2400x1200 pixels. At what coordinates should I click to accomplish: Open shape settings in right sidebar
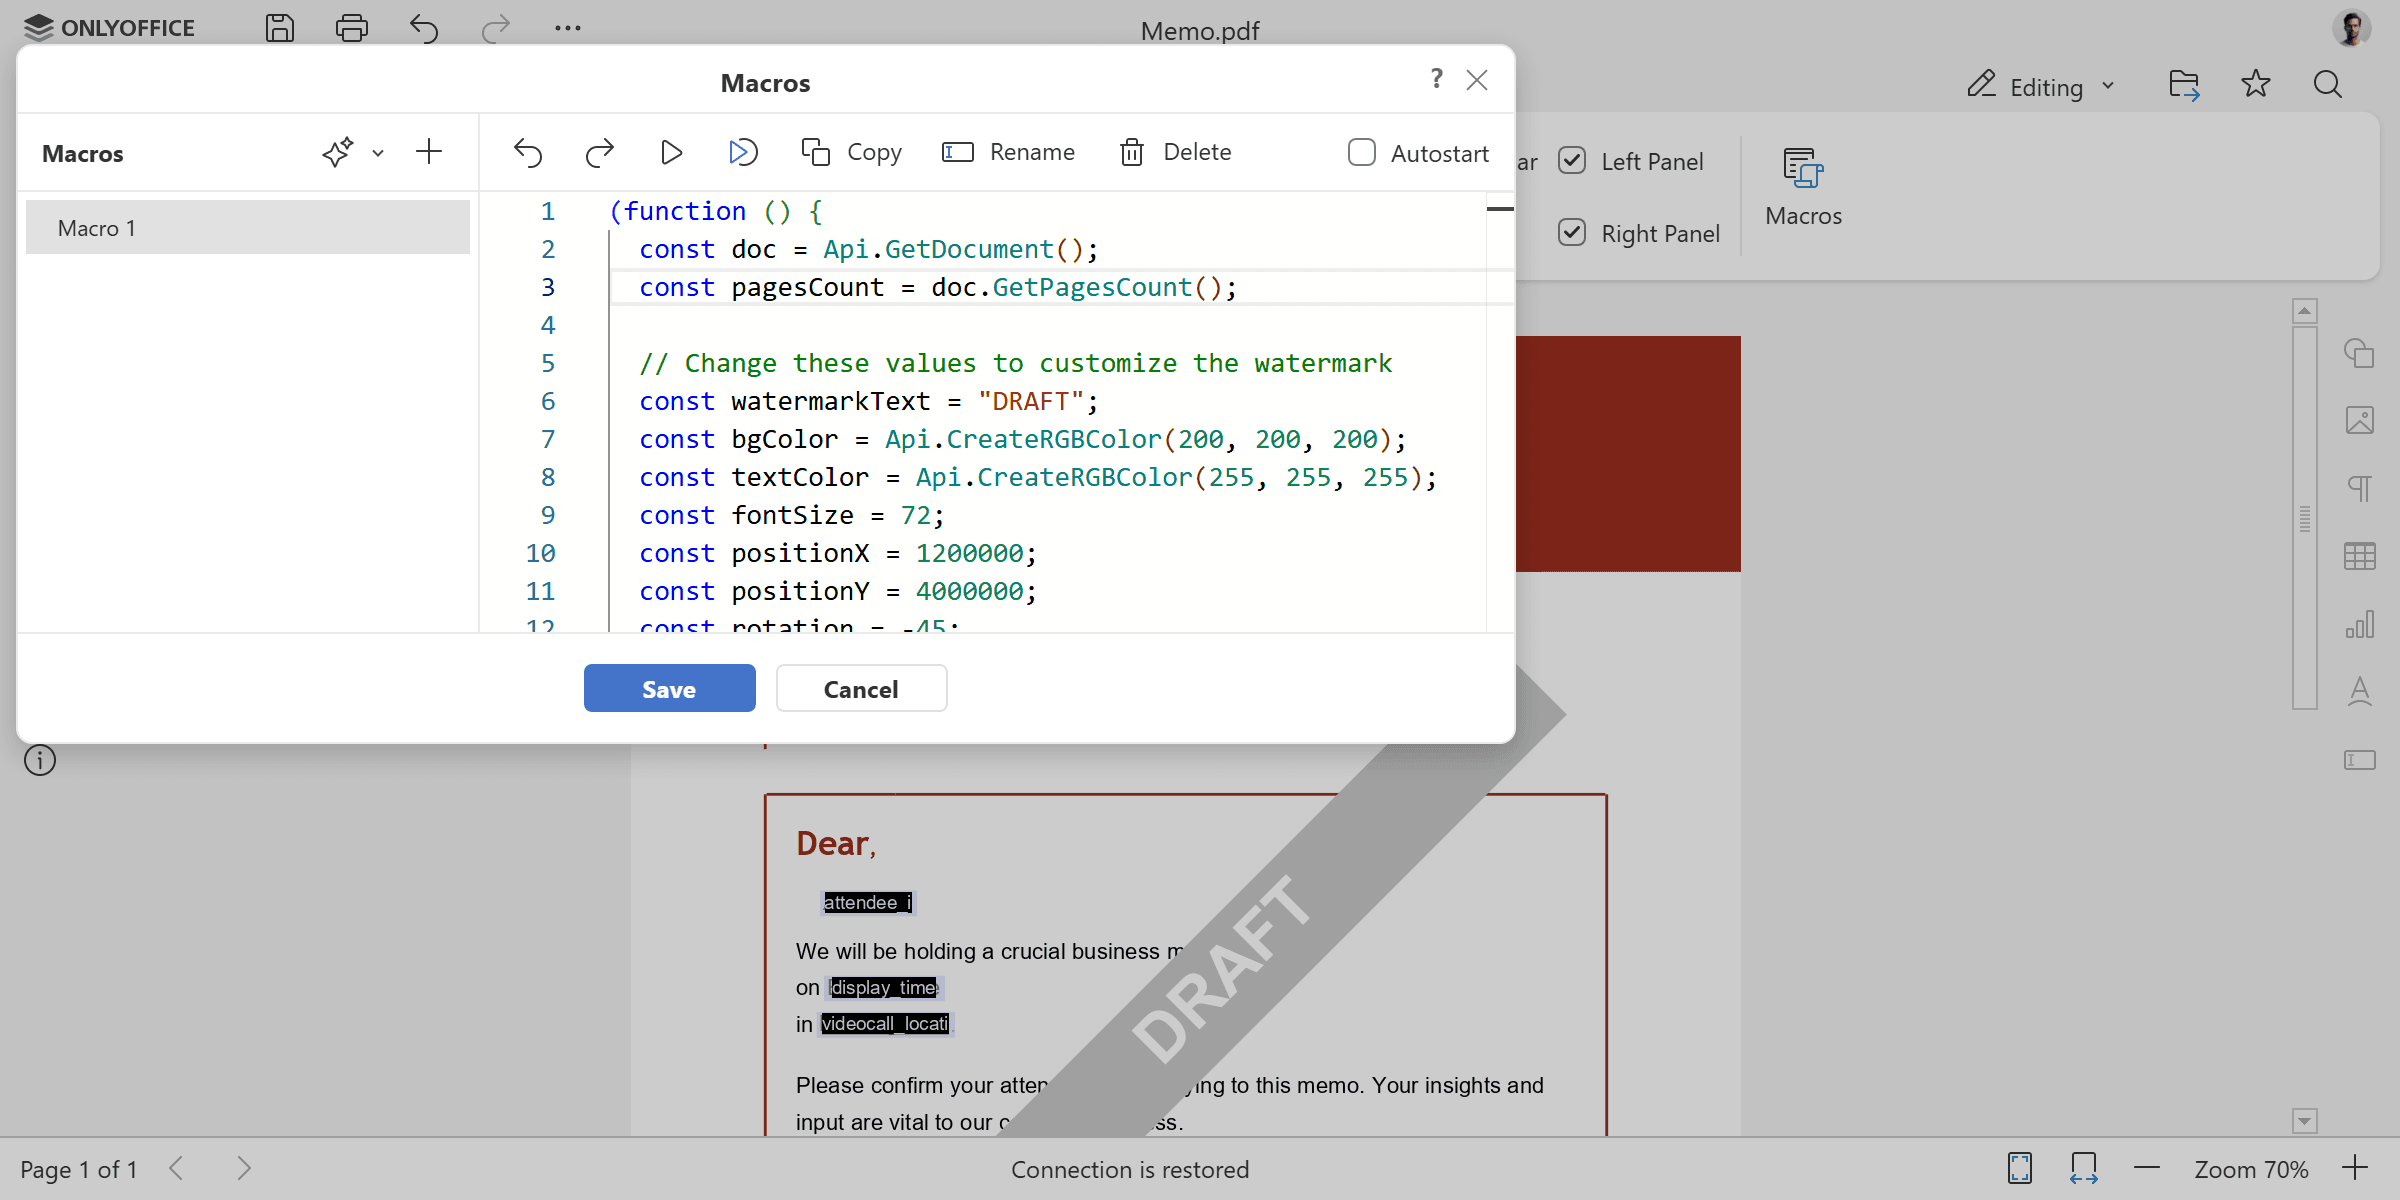point(2361,354)
